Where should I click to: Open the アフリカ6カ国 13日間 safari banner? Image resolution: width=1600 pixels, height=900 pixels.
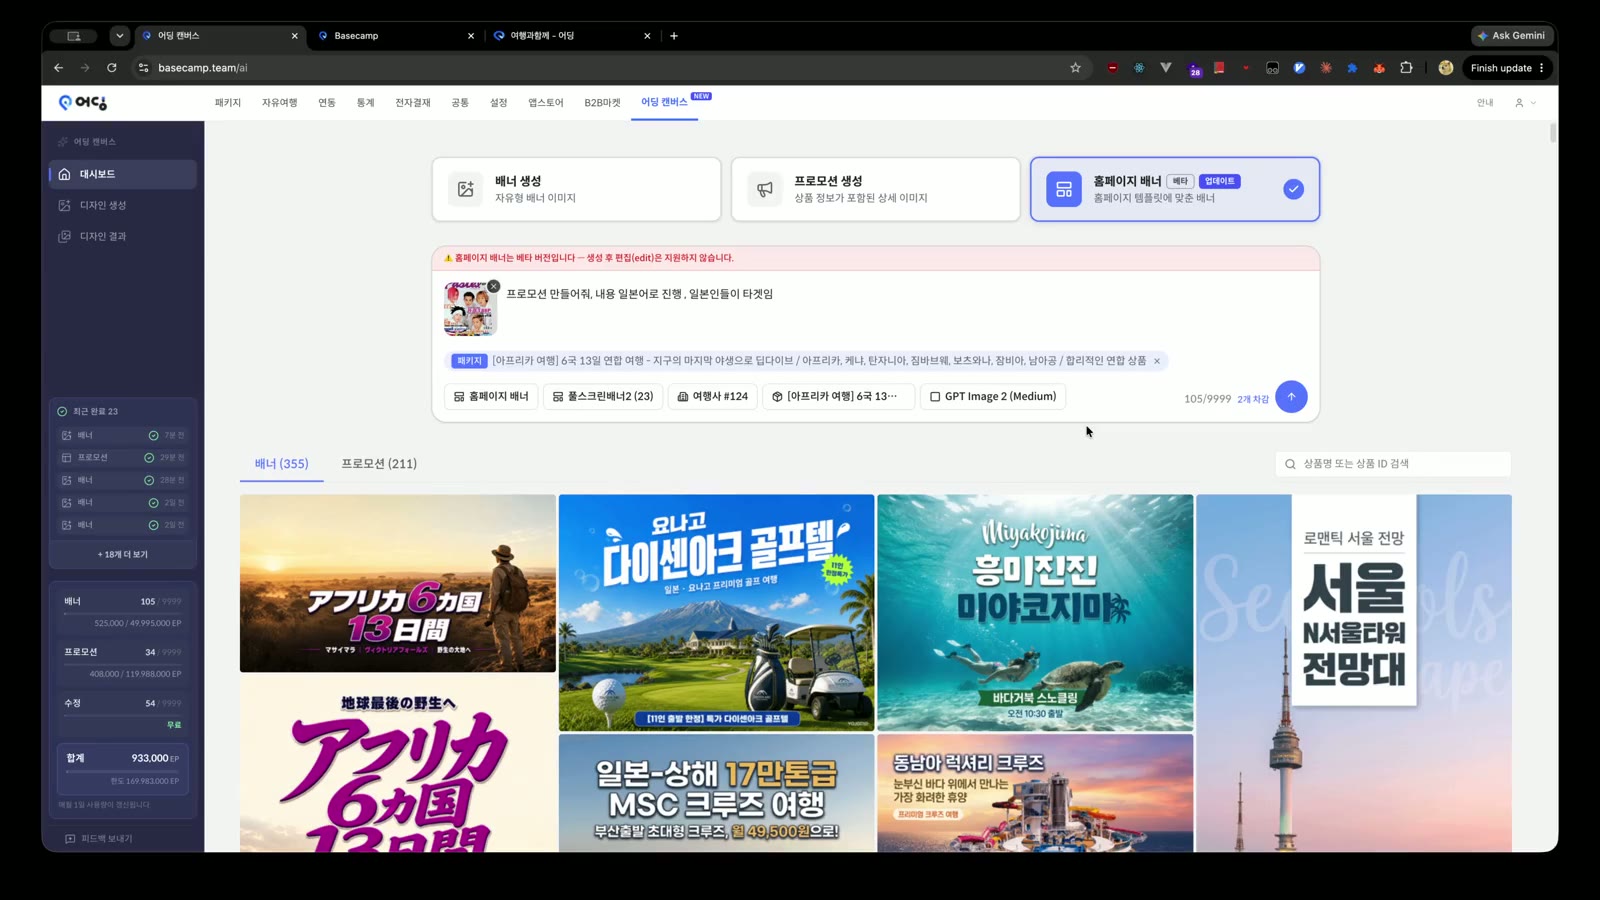[398, 584]
